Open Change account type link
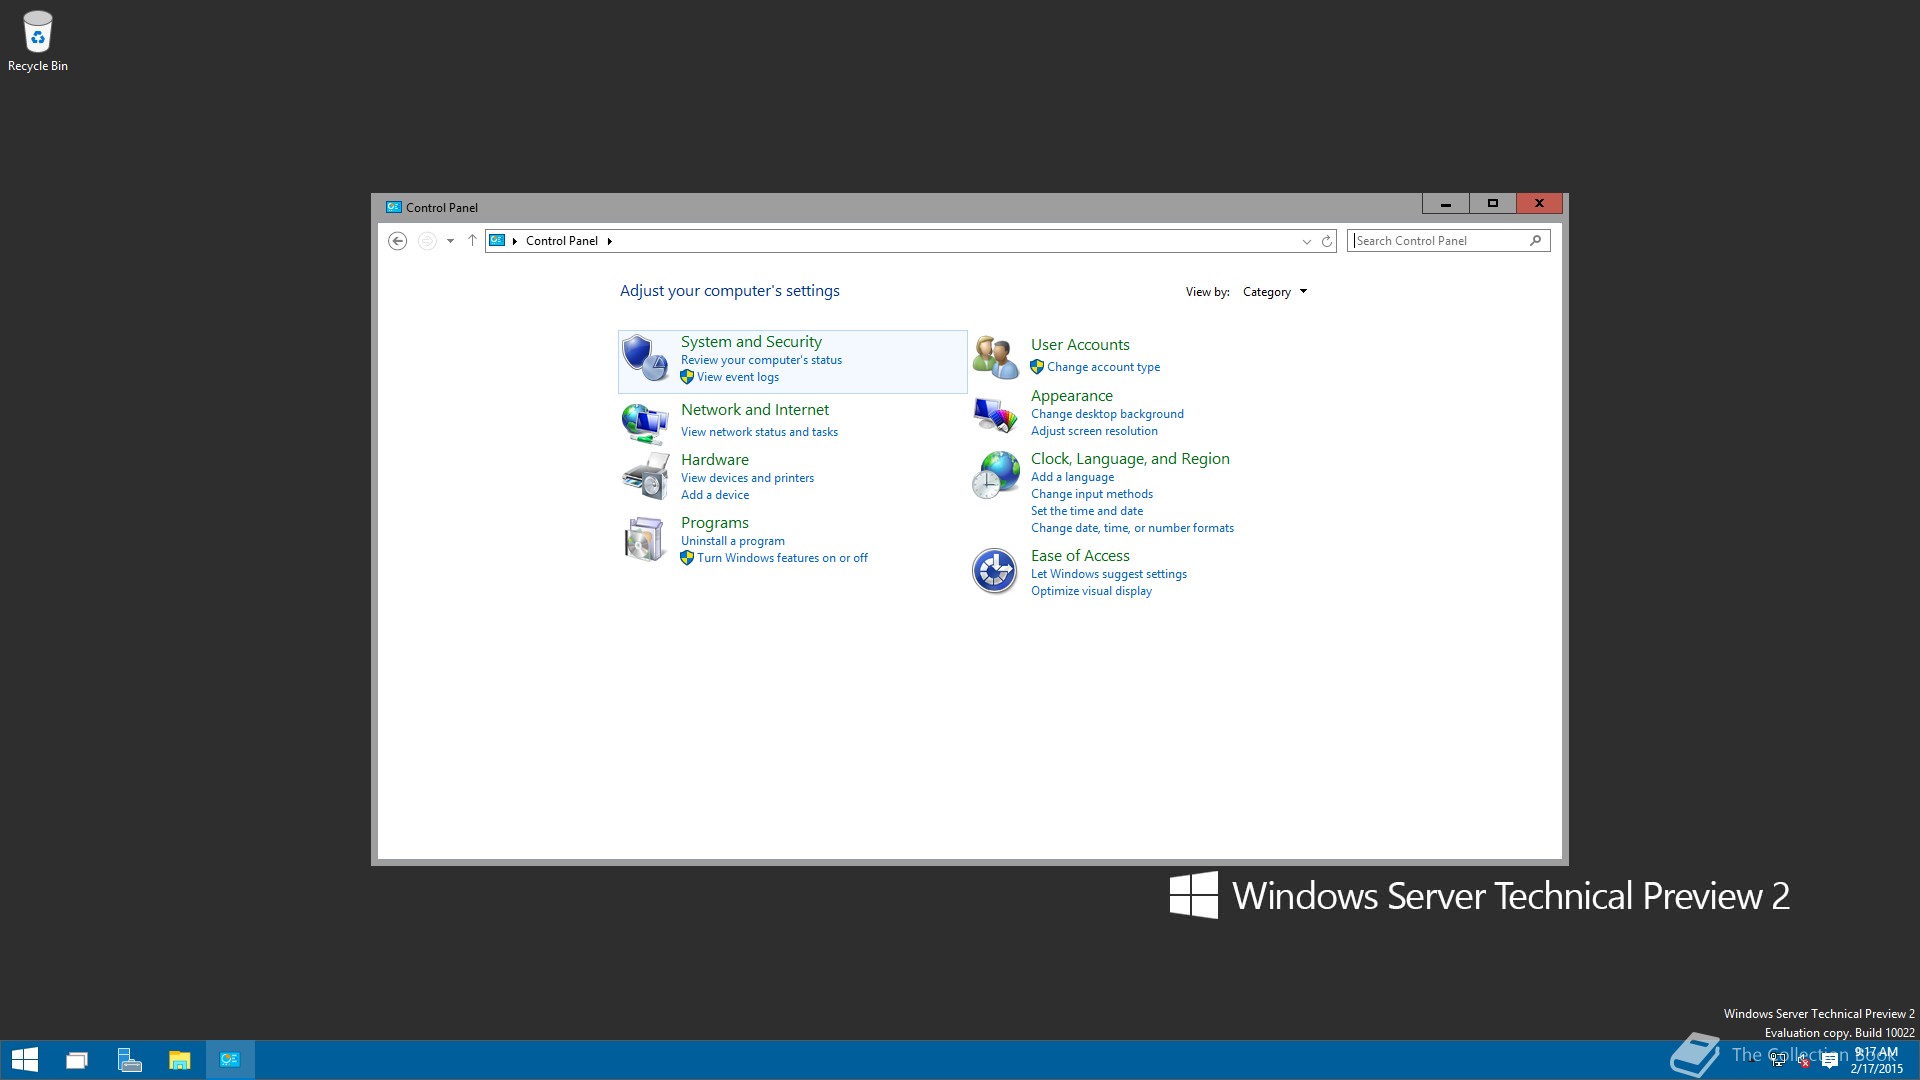The image size is (1920, 1080). (x=1103, y=367)
